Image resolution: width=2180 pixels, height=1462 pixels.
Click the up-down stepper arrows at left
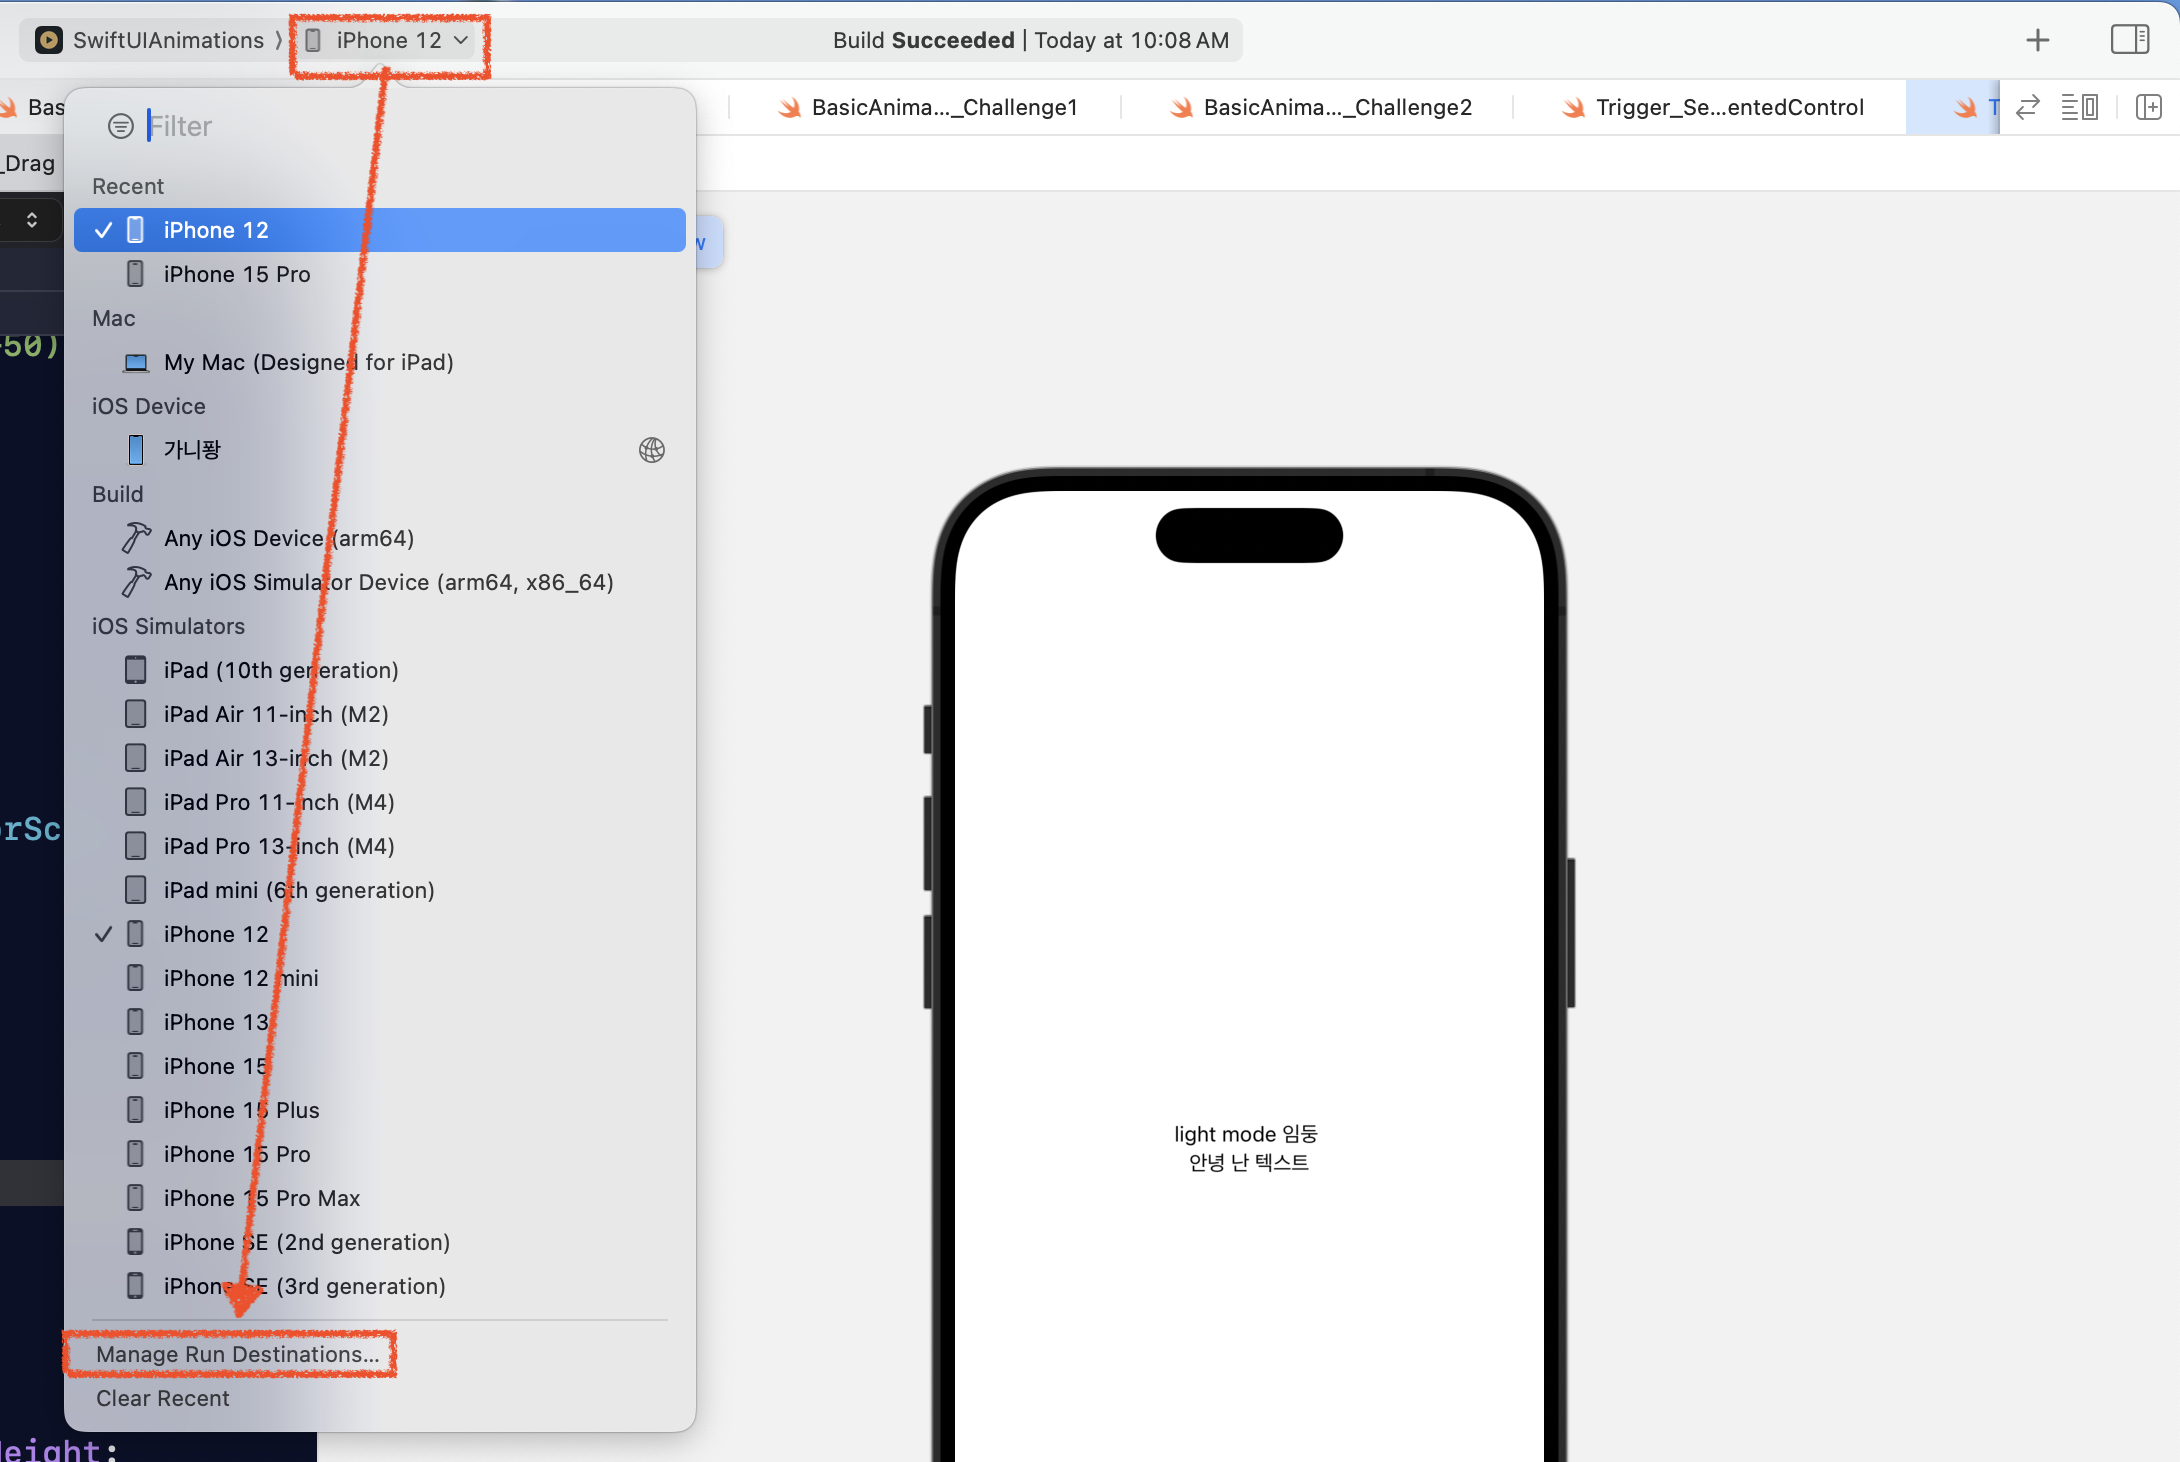(x=32, y=220)
